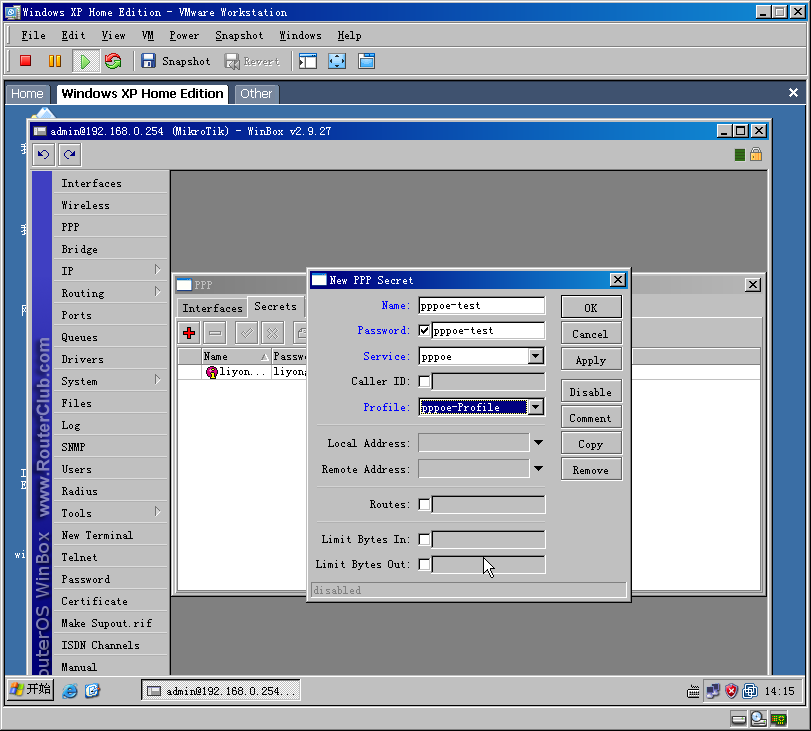This screenshot has height=731, width=811.
Task: Switch to the Interfaces tab in PPP
Action: coord(213,308)
